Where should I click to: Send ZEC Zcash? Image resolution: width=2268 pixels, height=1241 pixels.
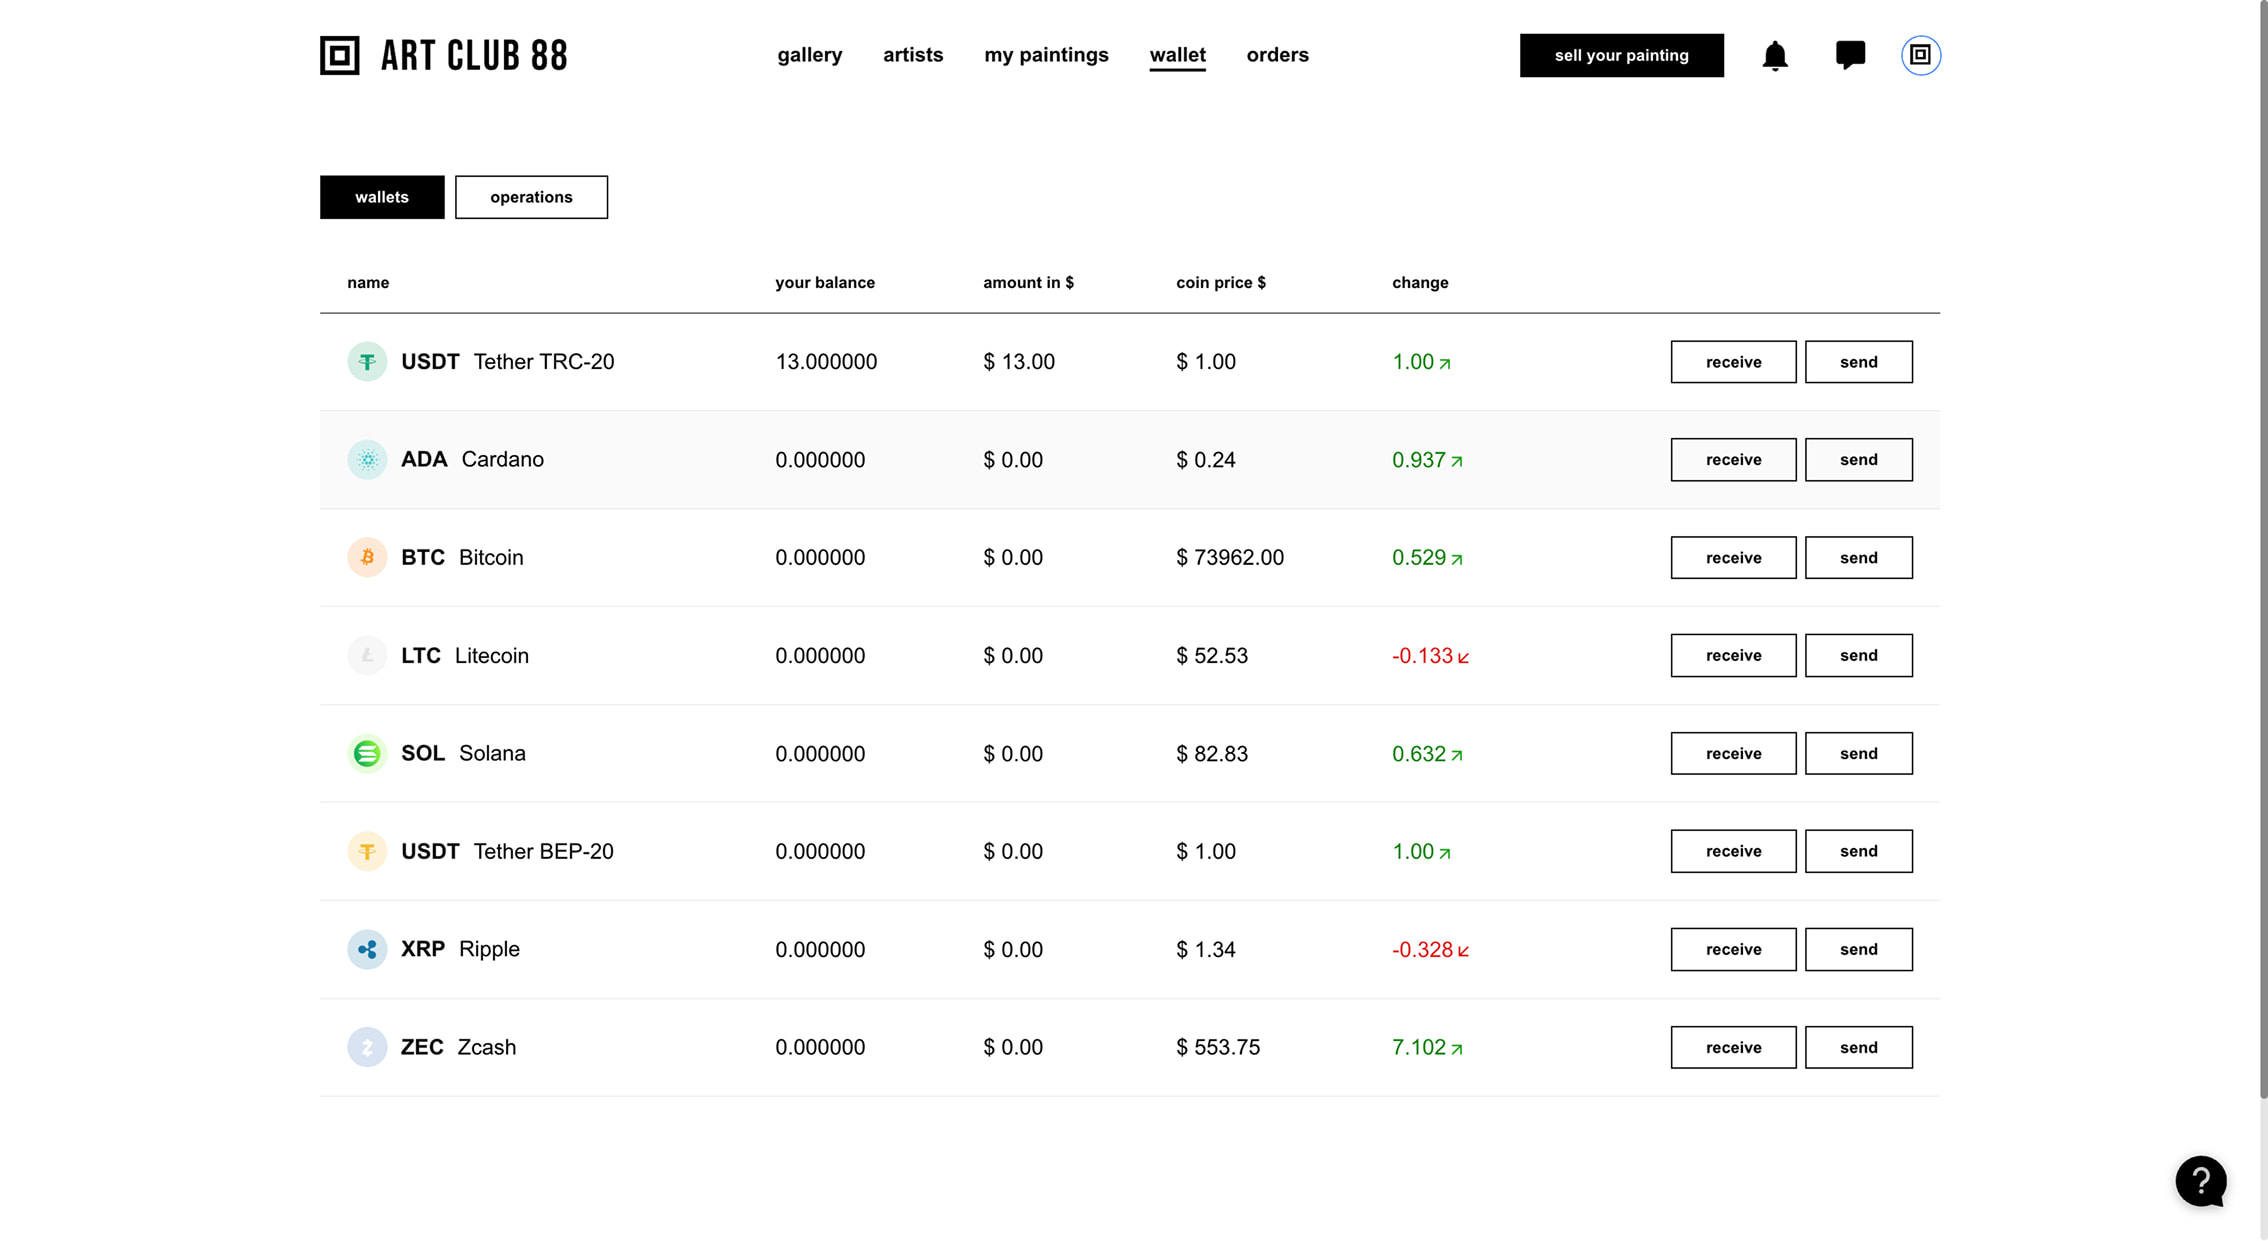(x=1858, y=1047)
